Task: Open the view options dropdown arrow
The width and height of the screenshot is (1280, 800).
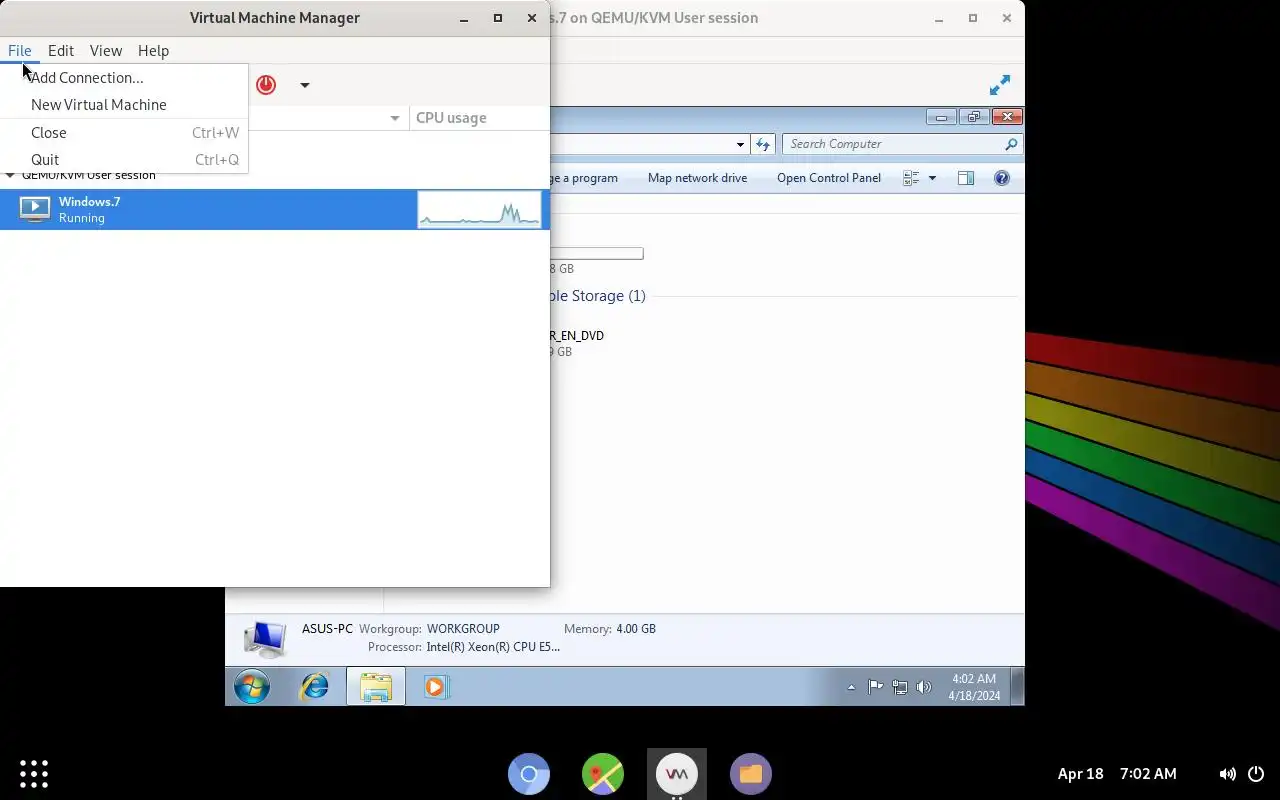Action: coord(932,178)
